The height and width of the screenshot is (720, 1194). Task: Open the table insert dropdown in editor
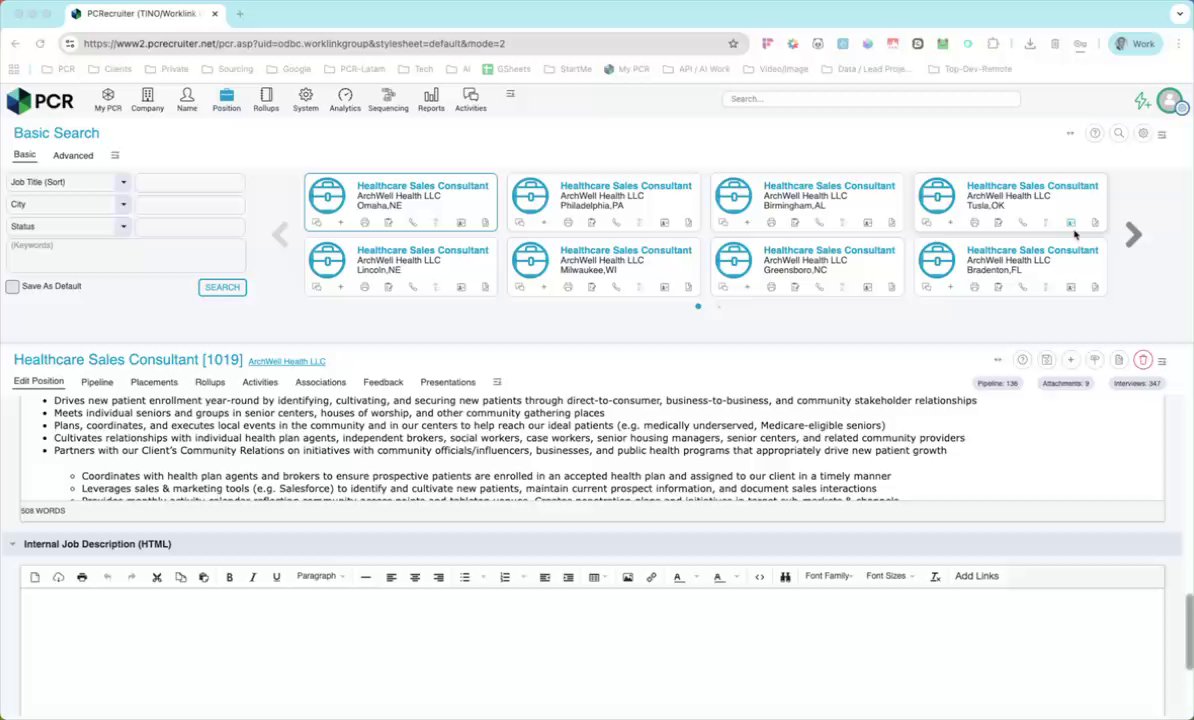coord(597,578)
